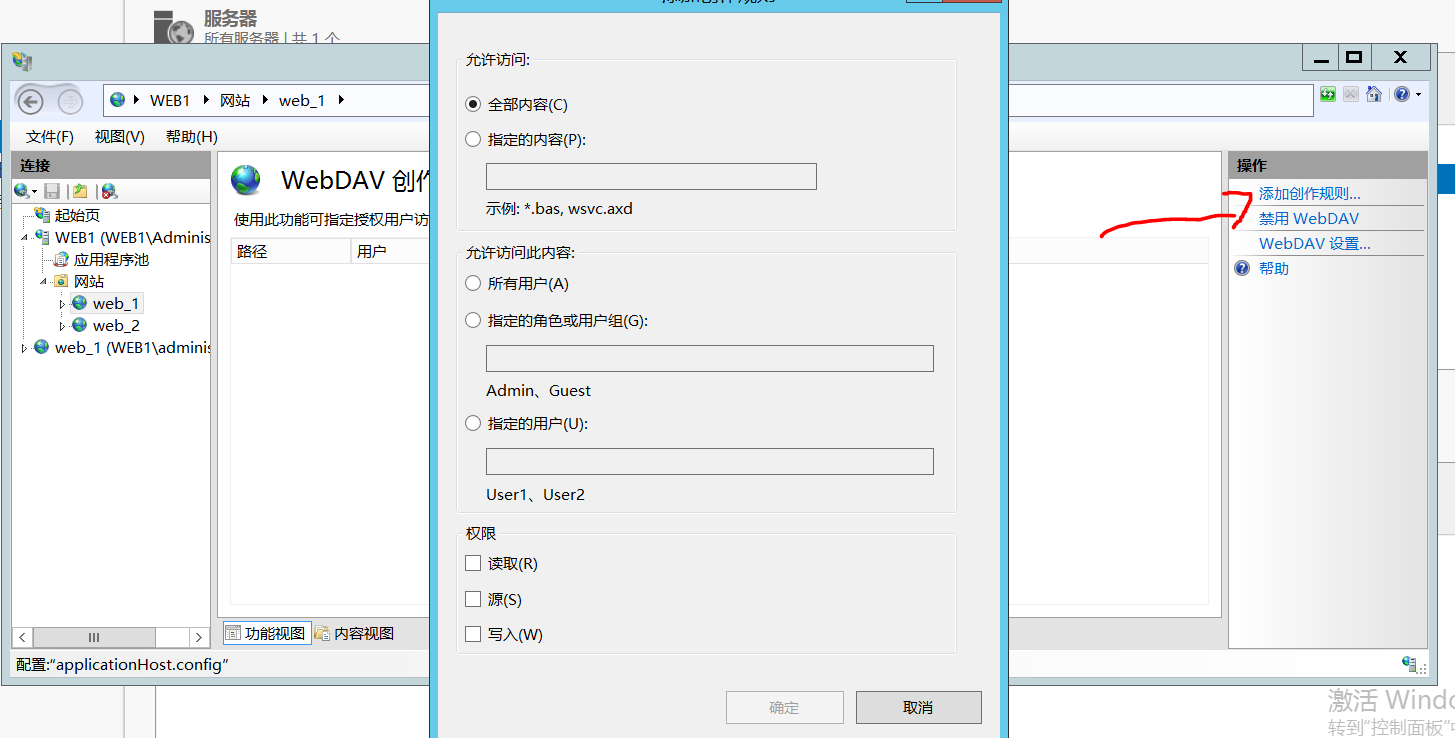Click the arrow after web_1 in address bar
Viewport: 1455px width, 738px height.
click(x=341, y=100)
